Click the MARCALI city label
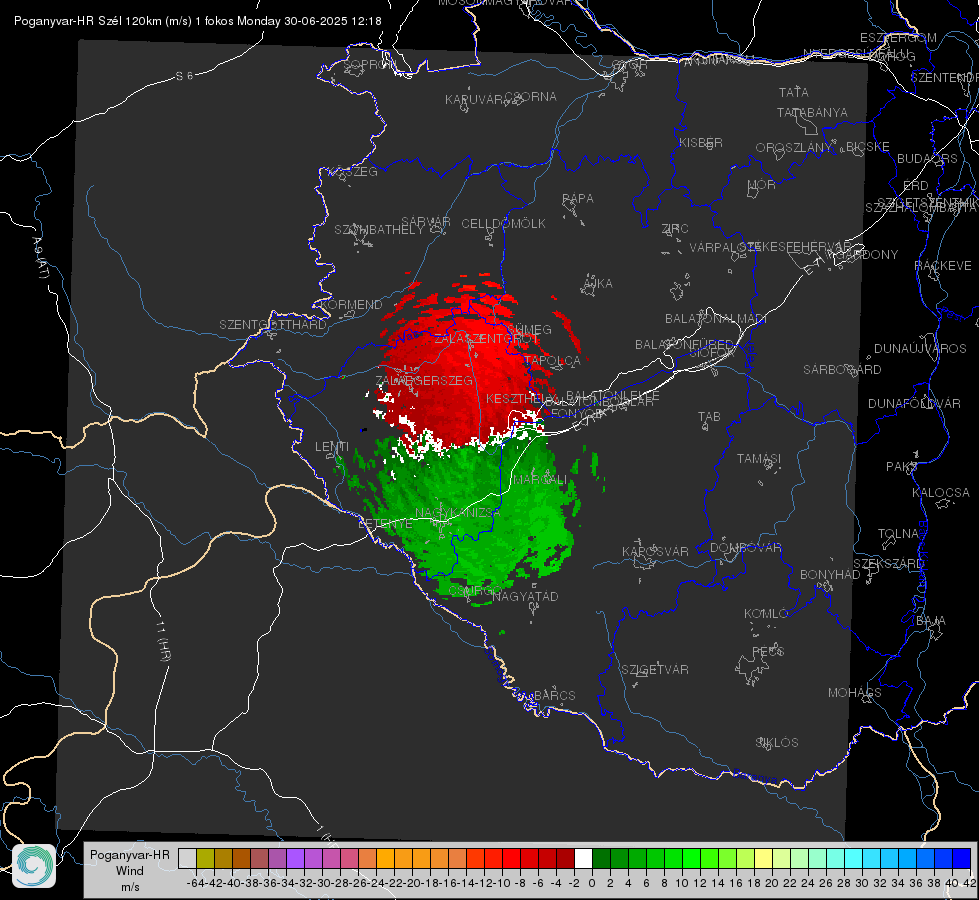979x900 pixels. 540,480
